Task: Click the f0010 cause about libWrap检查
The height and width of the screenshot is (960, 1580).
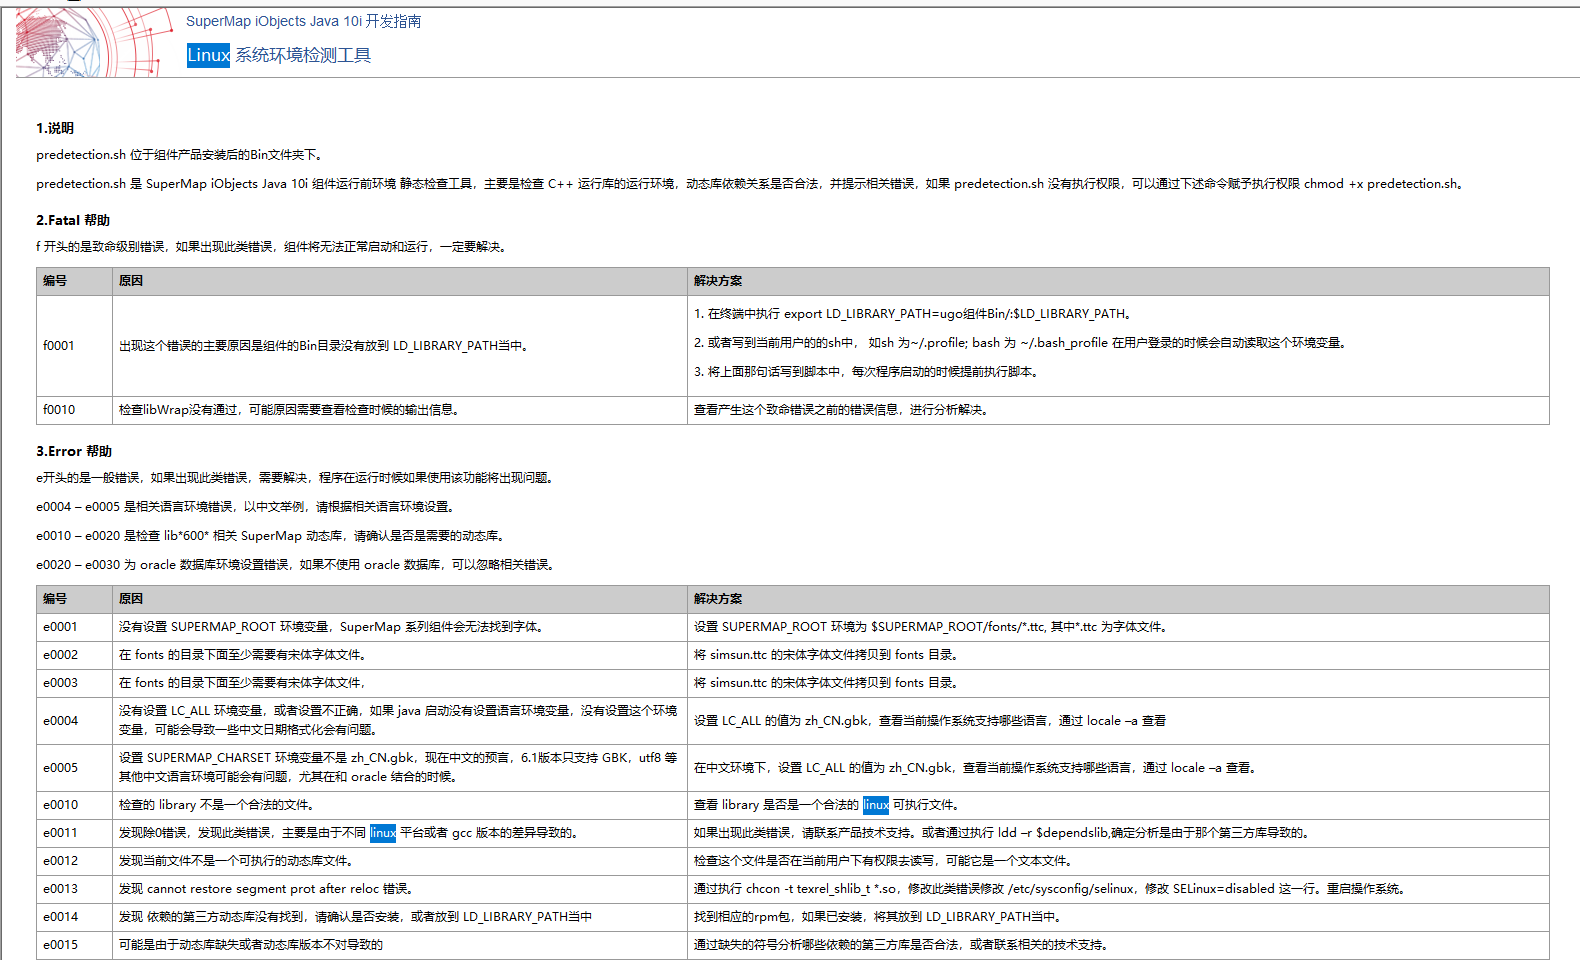Action: point(290,410)
